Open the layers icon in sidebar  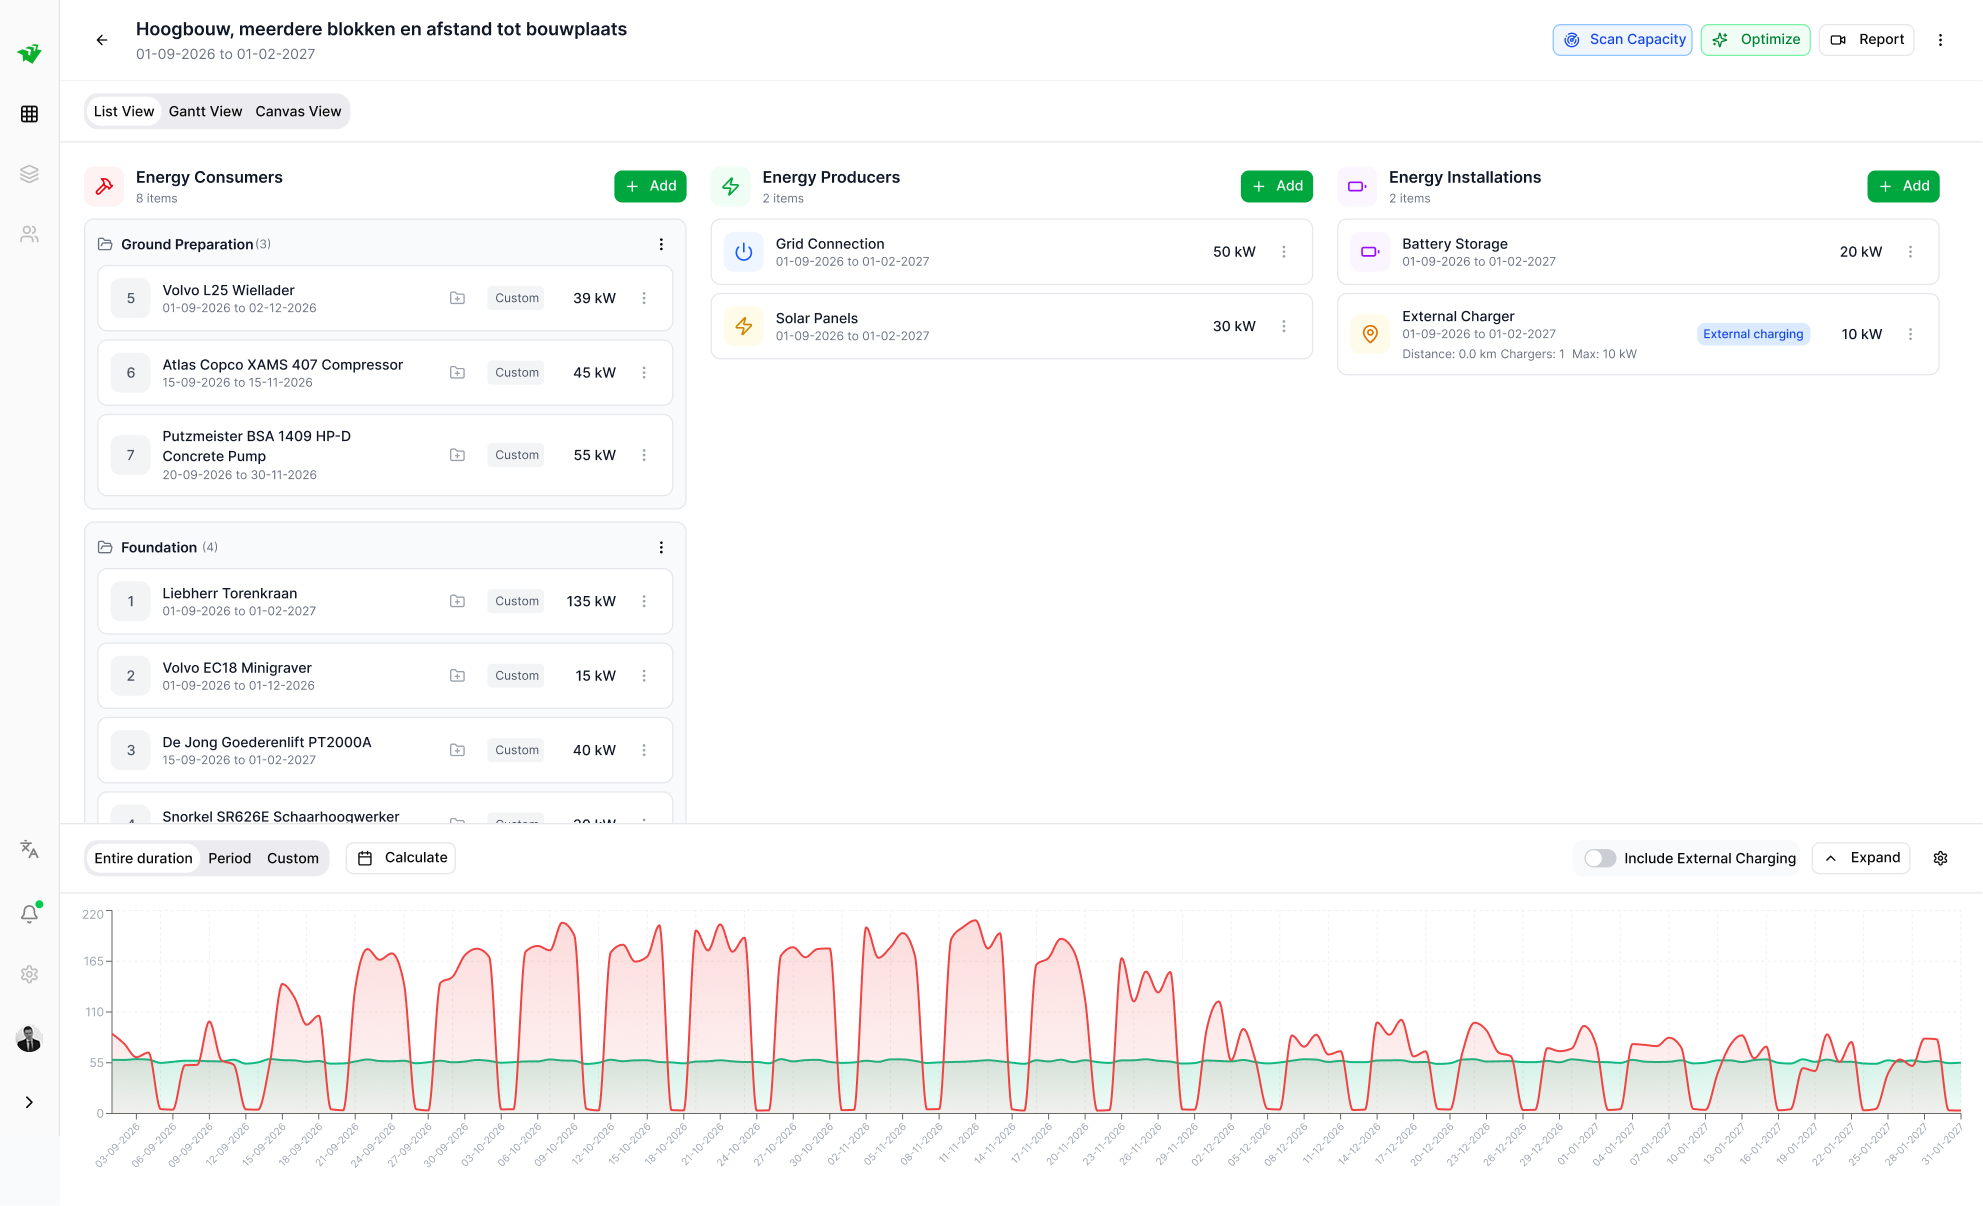click(x=29, y=174)
